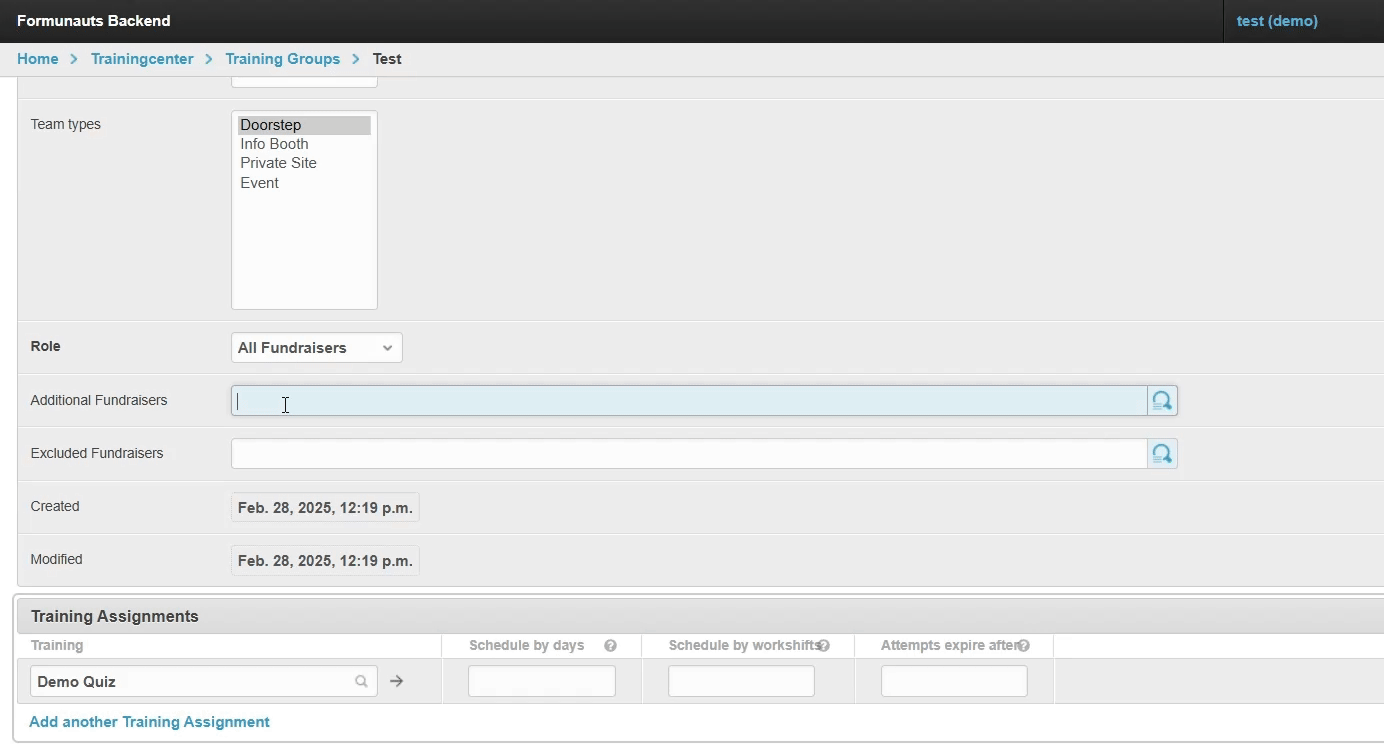Click Add another Training Assignment link
1384x744 pixels.
pos(149,722)
